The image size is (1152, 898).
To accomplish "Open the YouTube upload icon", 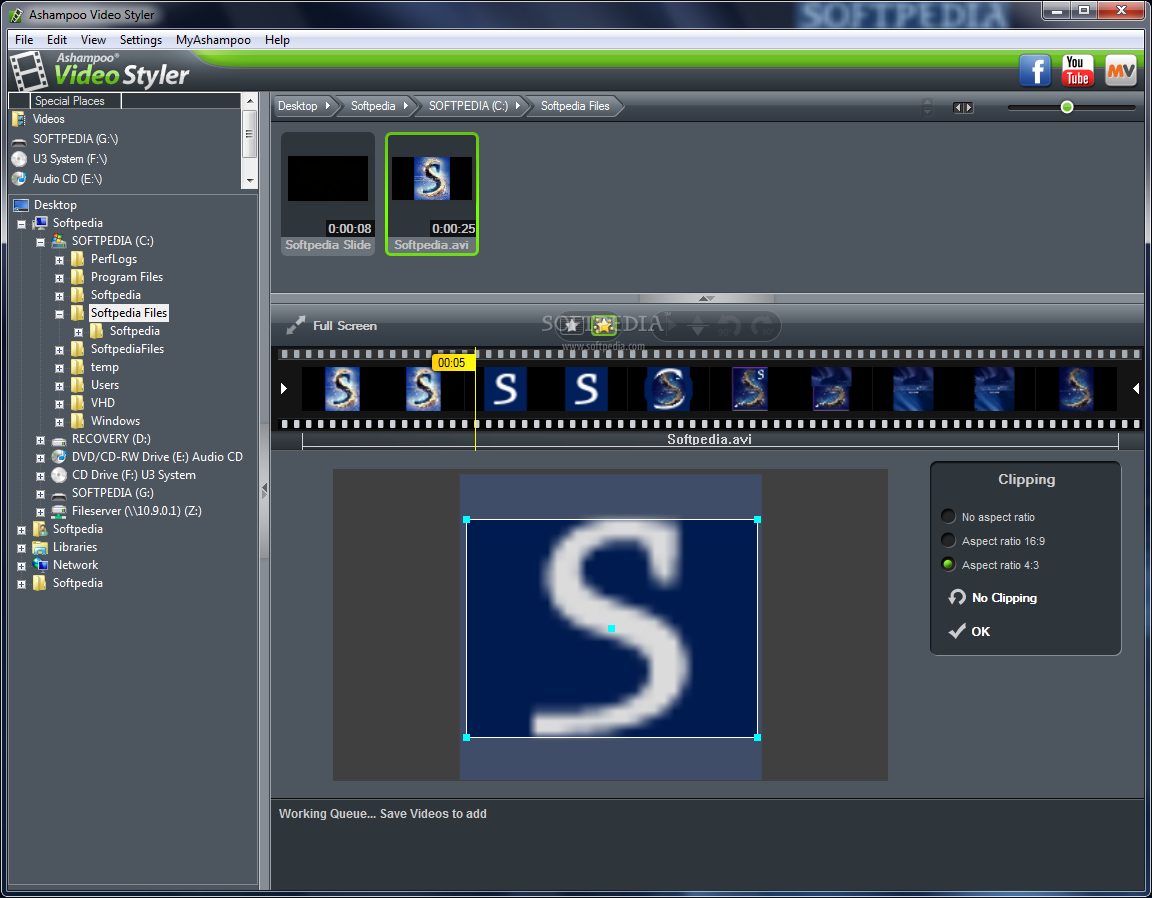I will [1077, 71].
